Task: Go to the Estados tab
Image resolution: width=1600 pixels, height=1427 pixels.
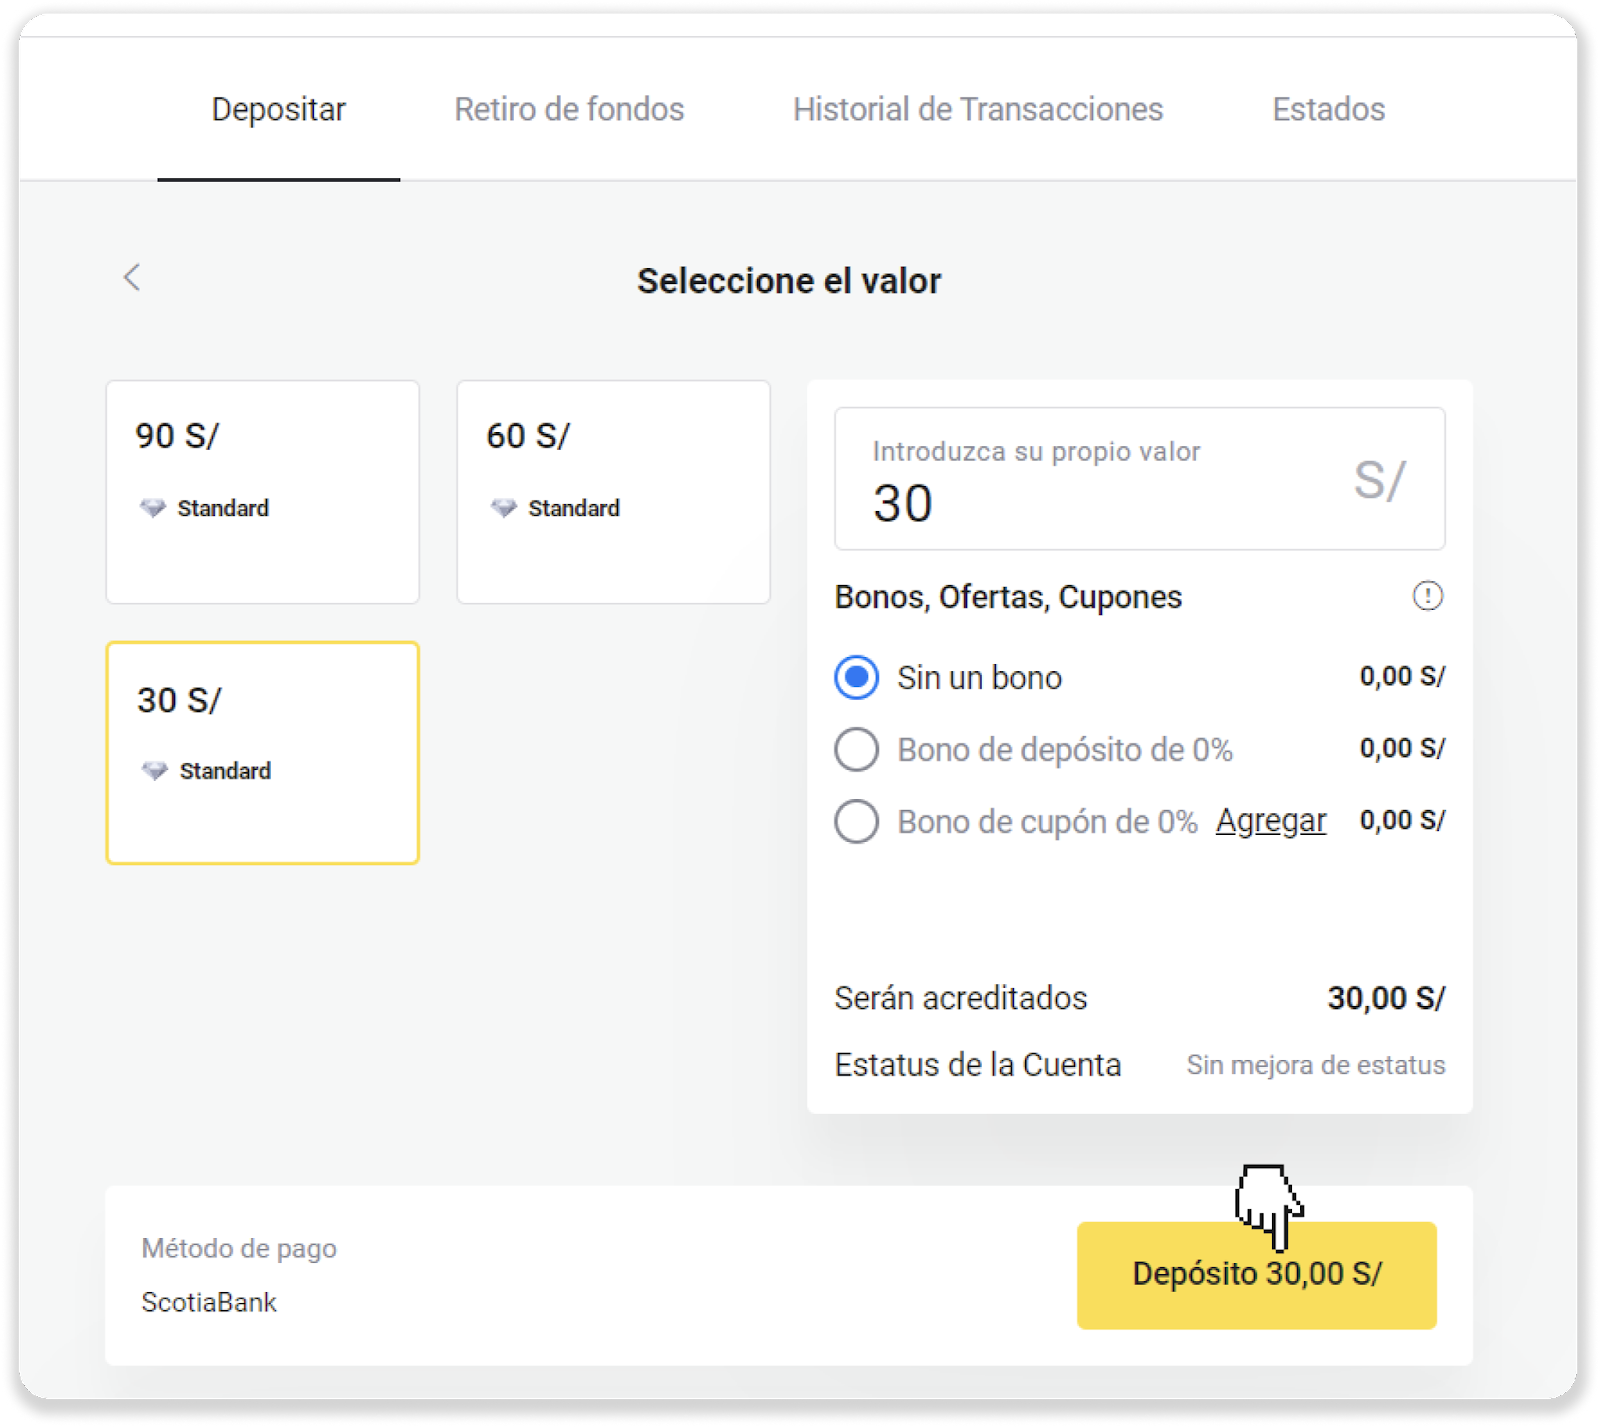Action: pos(1328,109)
